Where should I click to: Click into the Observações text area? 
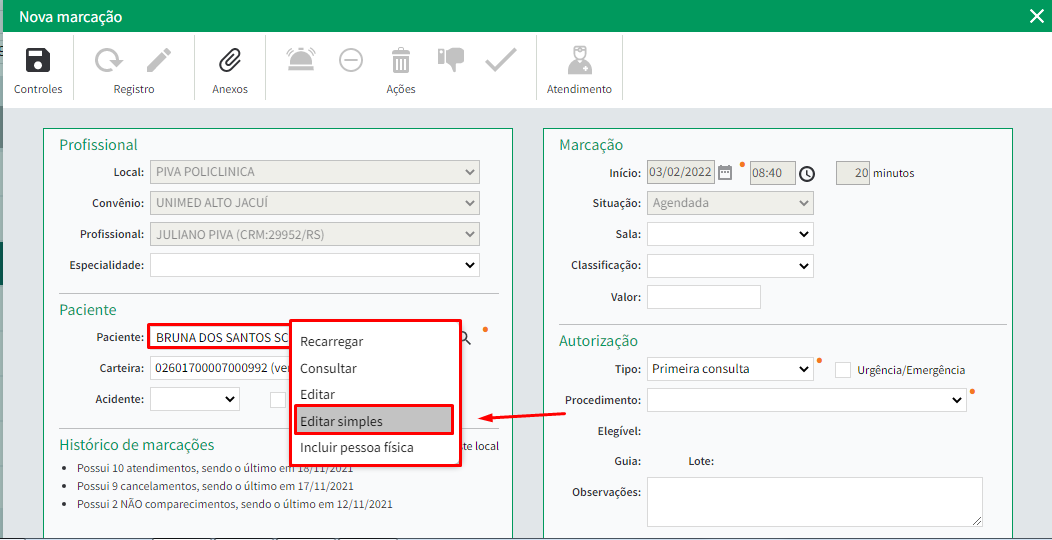pyautogui.click(x=814, y=501)
